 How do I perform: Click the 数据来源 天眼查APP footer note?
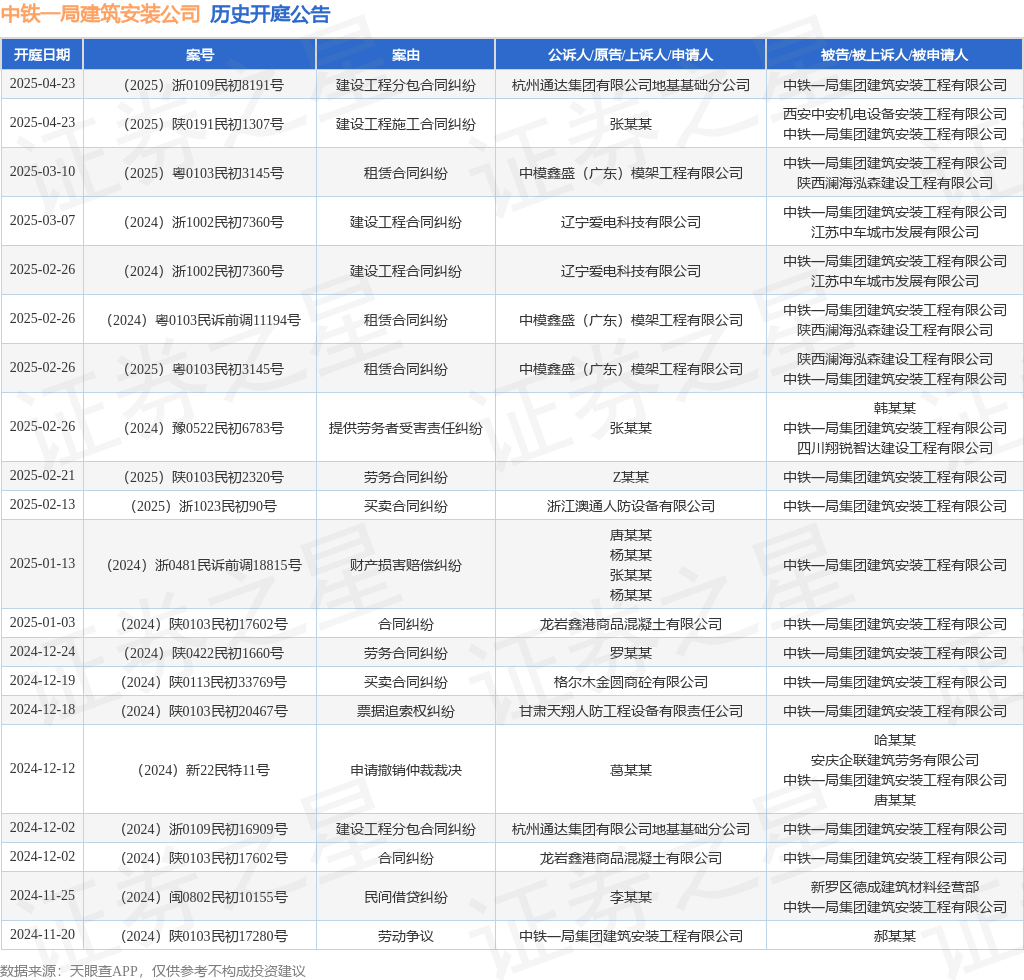[153, 971]
